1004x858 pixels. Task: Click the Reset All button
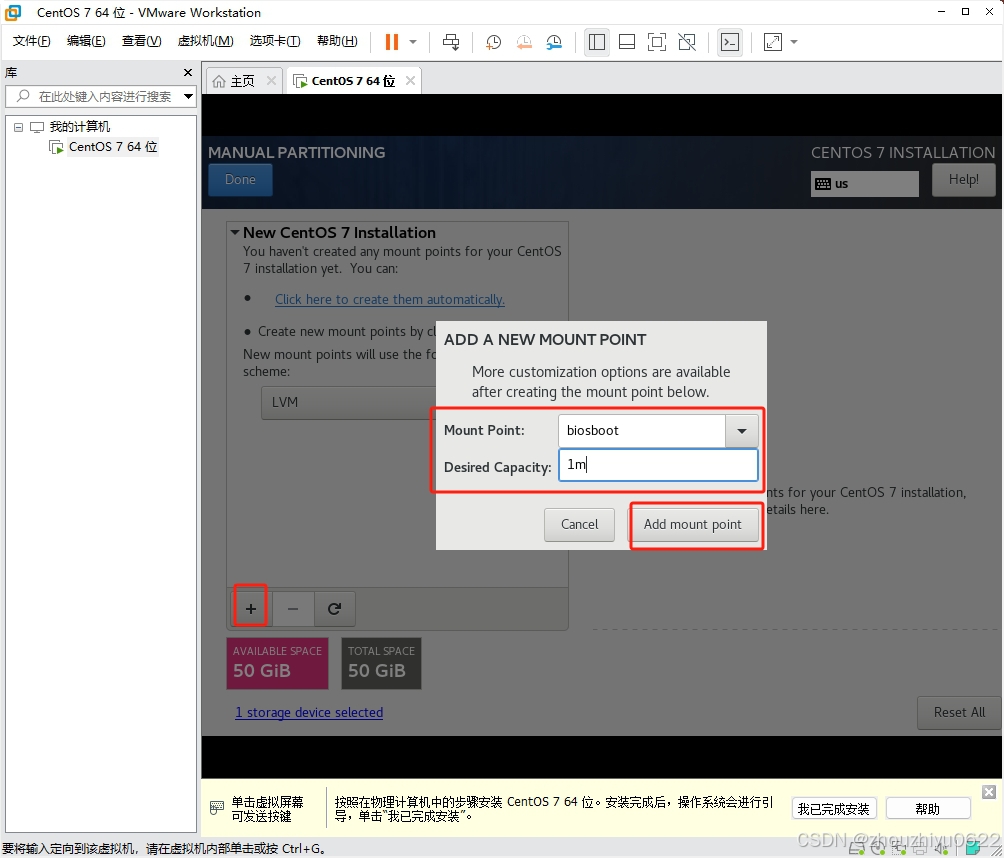pos(959,712)
